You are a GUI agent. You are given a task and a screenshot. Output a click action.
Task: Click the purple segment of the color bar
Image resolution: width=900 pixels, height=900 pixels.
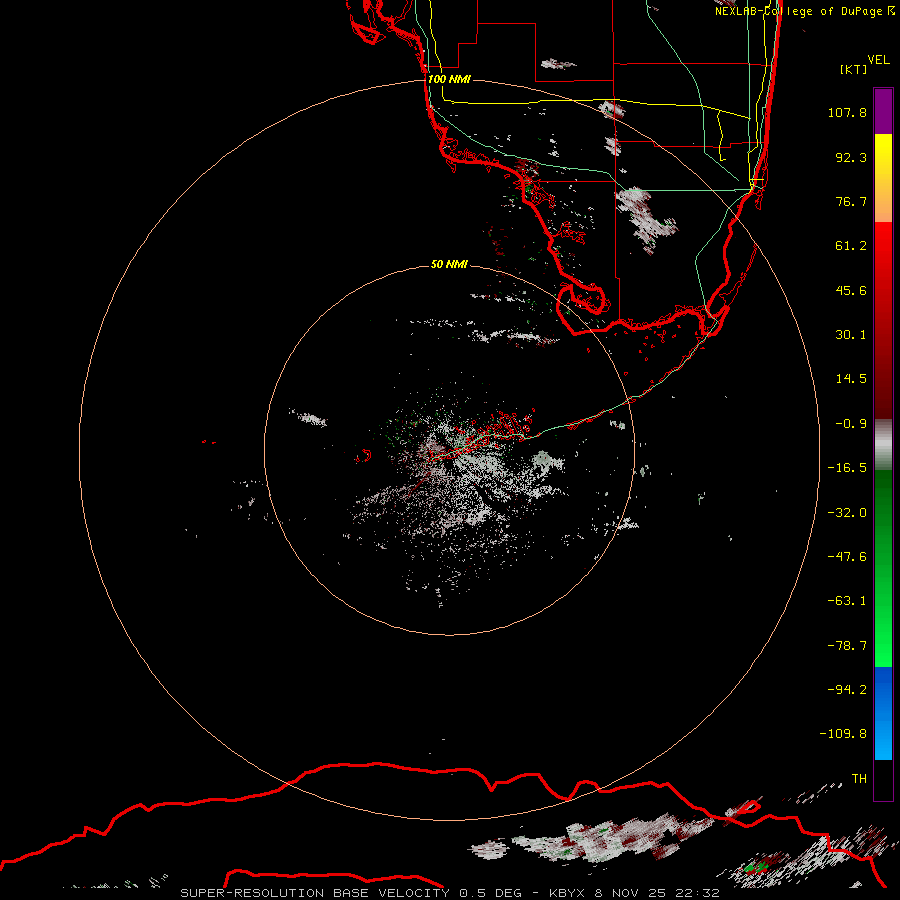click(x=883, y=111)
